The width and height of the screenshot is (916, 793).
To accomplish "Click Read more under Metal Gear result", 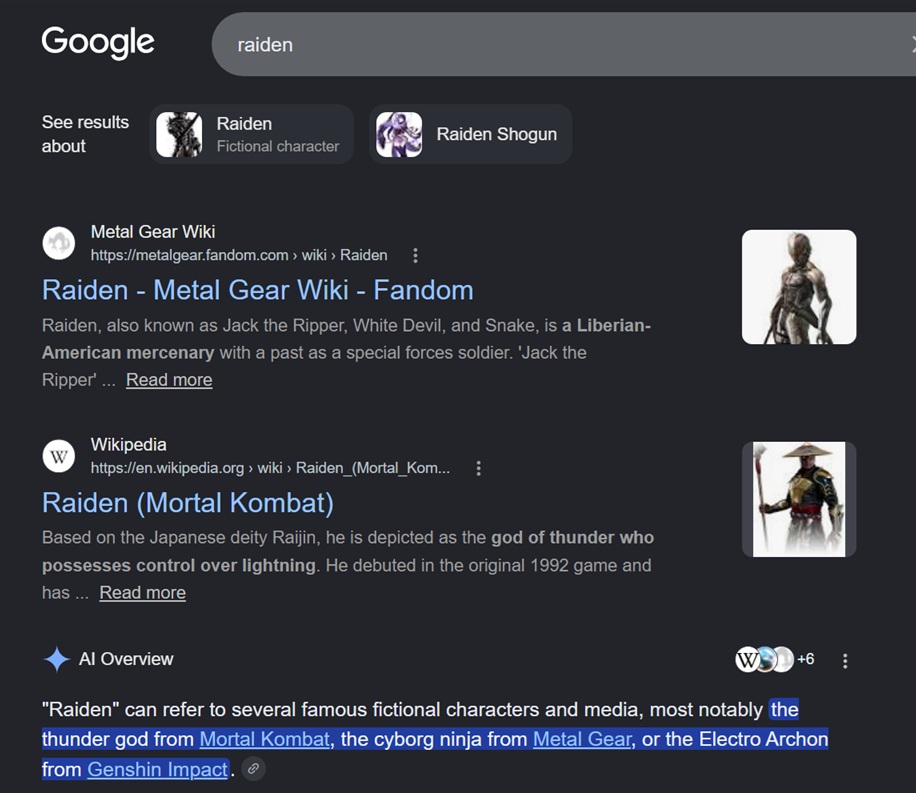I will coord(169,380).
